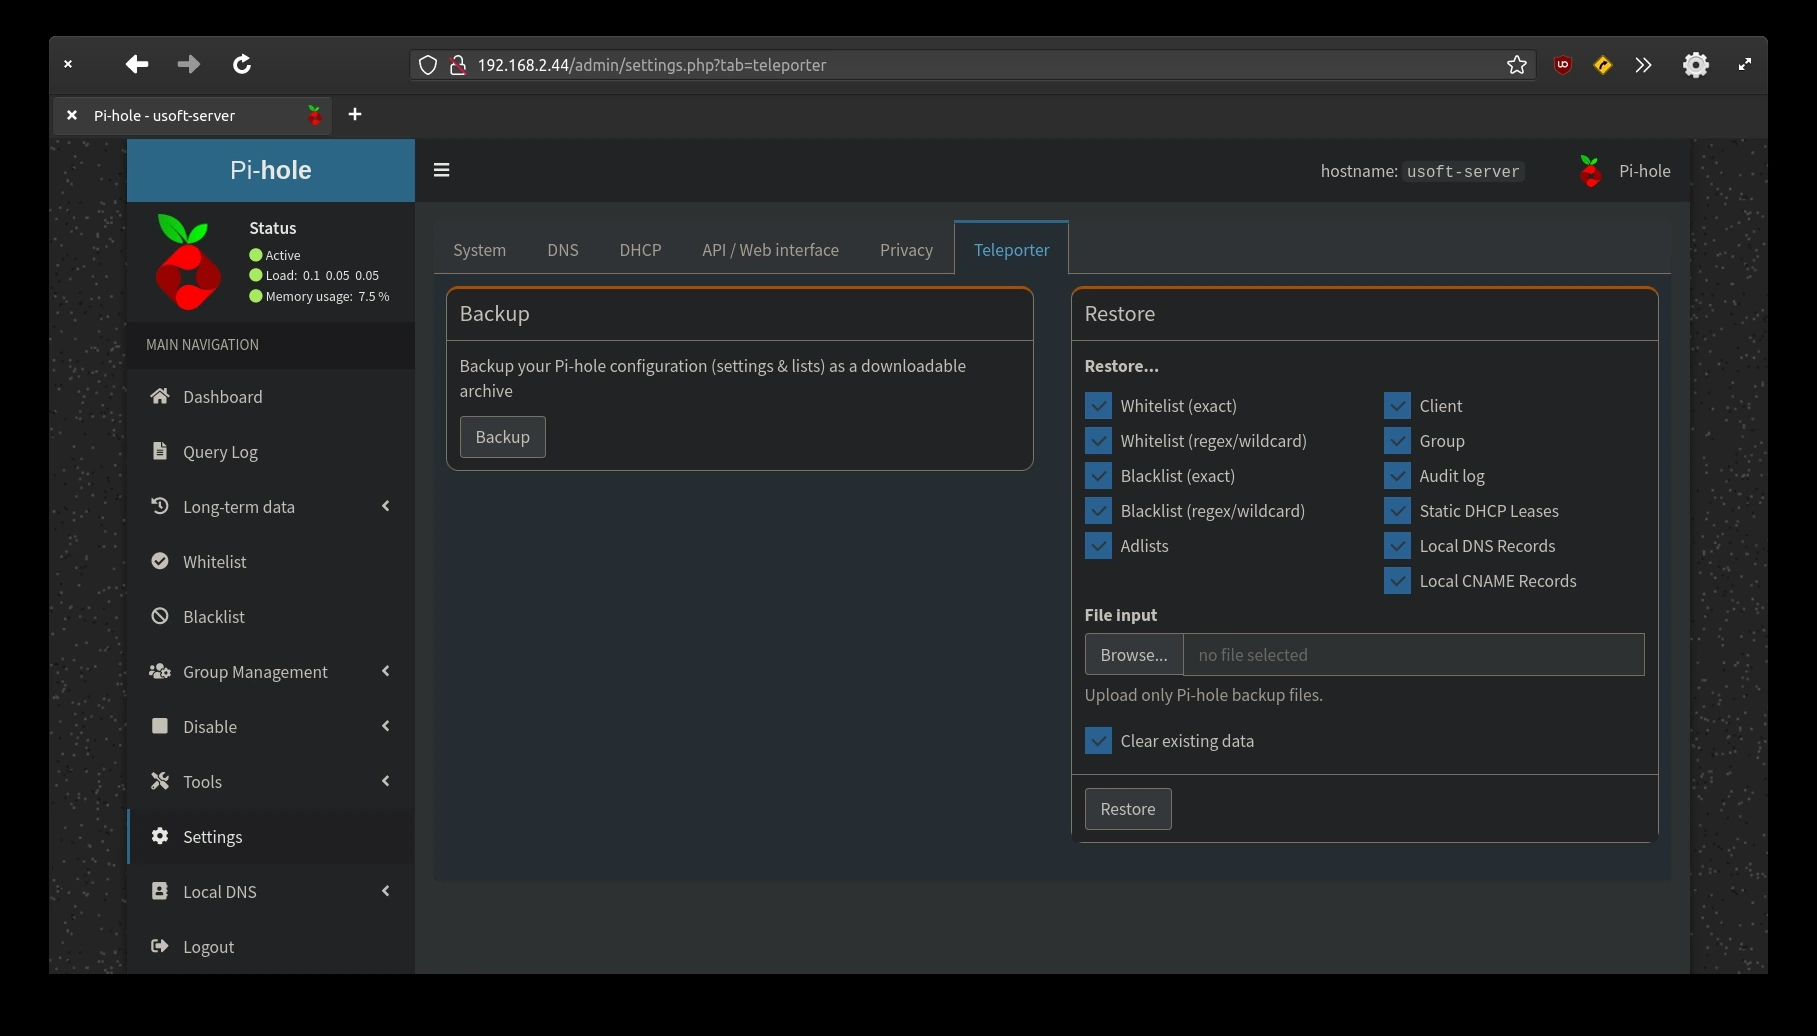The image size is (1817, 1036).
Task: Click the Backup button
Action: tap(502, 437)
